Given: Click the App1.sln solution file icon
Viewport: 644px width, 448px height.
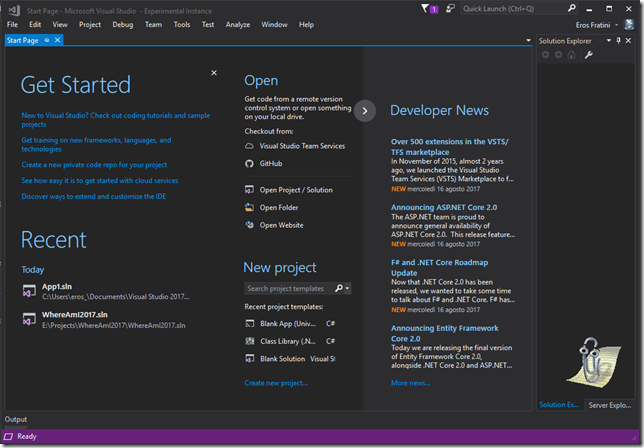Looking at the screenshot, I should pyautogui.click(x=29, y=291).
